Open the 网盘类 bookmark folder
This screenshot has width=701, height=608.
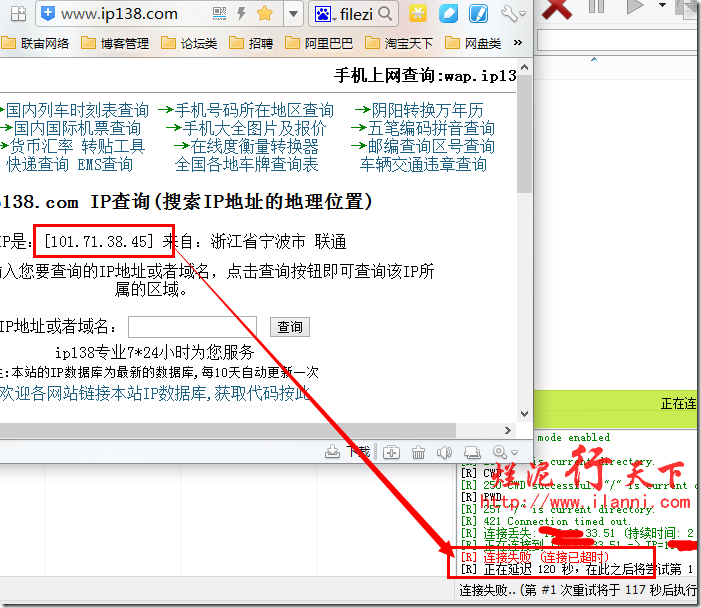click(473, 43)
